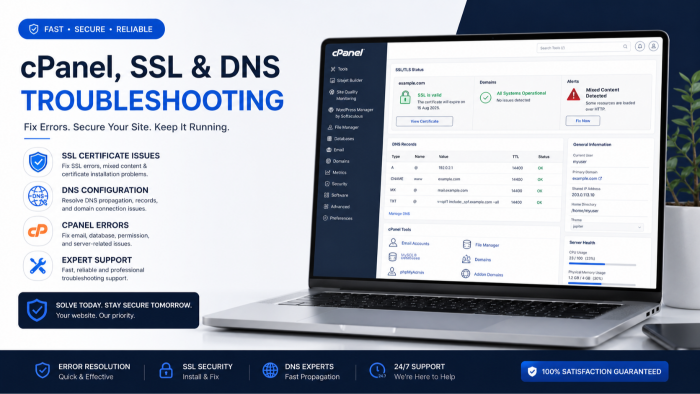Click the CPU Usage progress bar
The image size is (700, 394).
tap(602, 264)
